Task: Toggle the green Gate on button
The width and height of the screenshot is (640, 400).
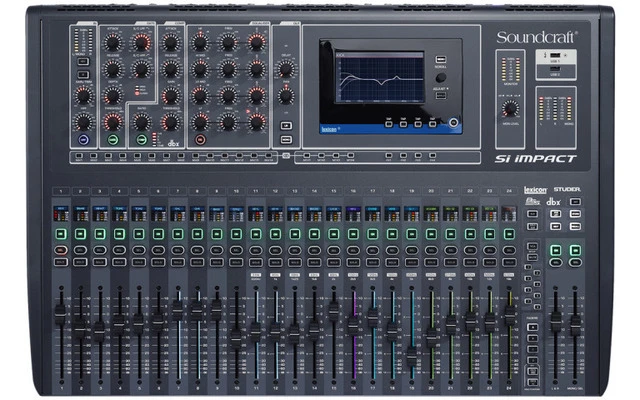Action: (x=113, y=140)
